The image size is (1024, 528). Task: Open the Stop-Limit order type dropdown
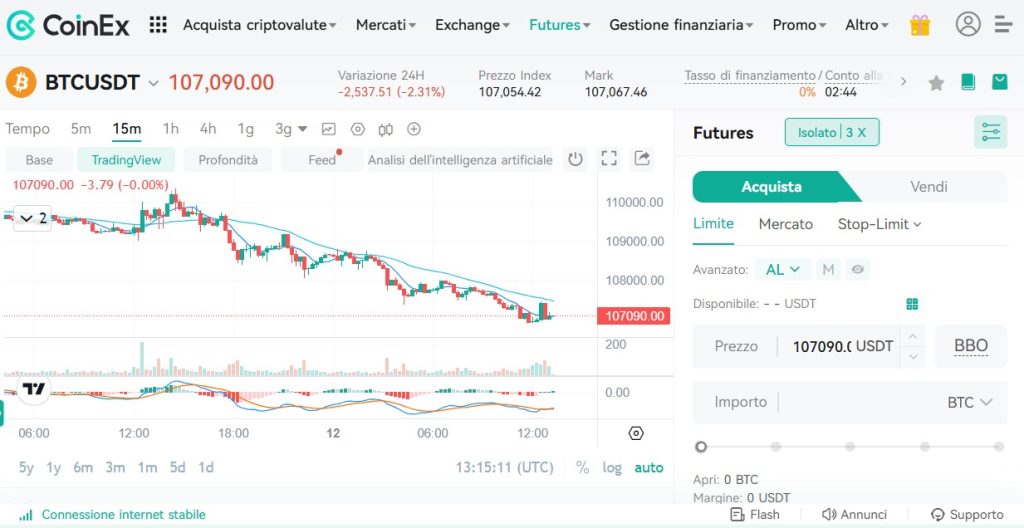(x=879, y=224)
